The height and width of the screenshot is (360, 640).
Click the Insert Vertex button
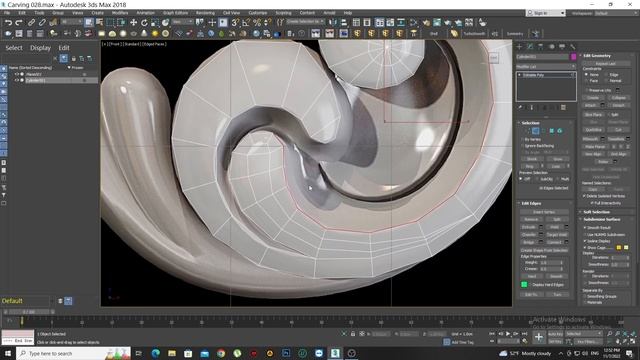pyautogui.click(x=544, y=212)
